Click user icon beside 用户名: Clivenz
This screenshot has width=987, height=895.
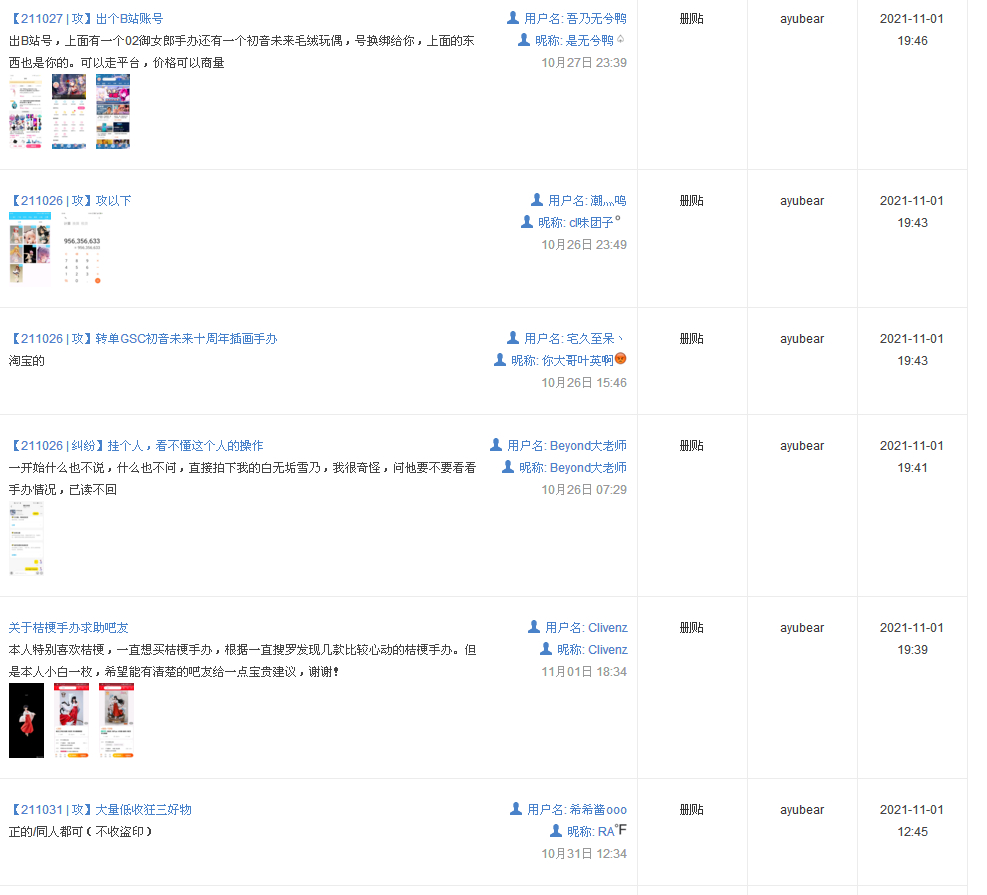(534, 626)
